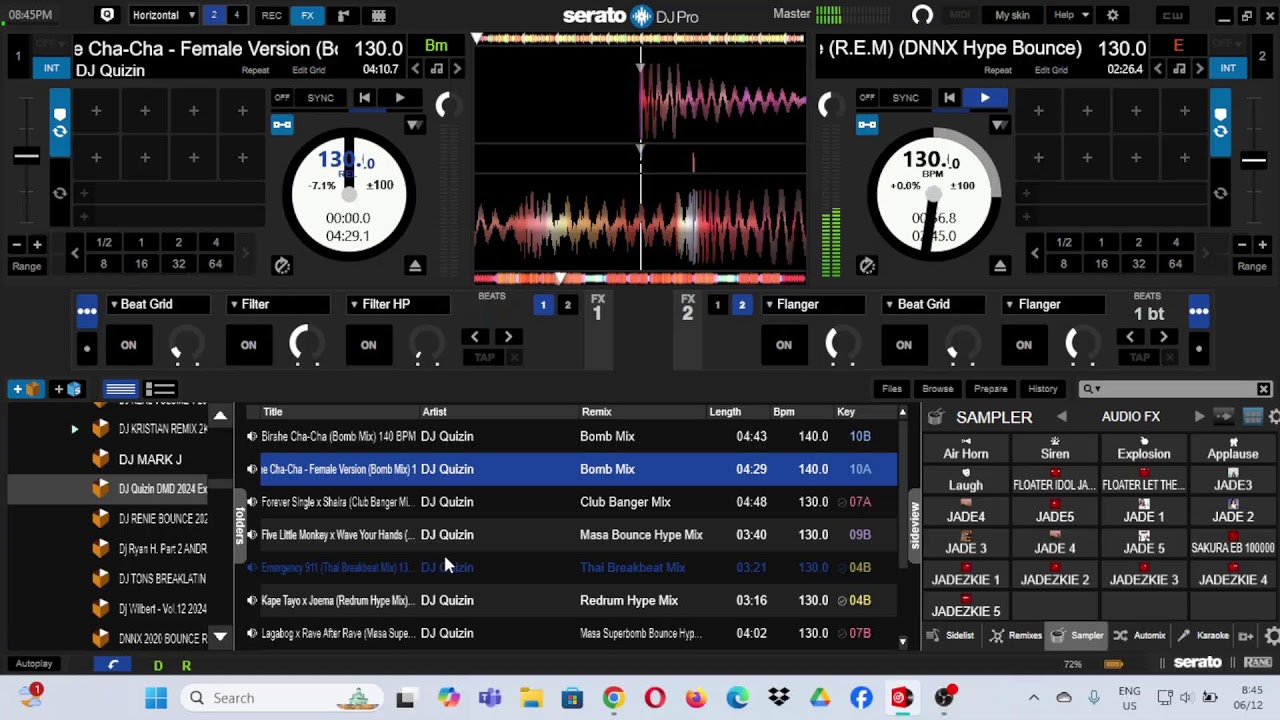Image resolution: width=1280 pixels, height=720 pixels.
Task: Expand the DJ KRISTIAN REMIX crate
Action: coord(74,429)
